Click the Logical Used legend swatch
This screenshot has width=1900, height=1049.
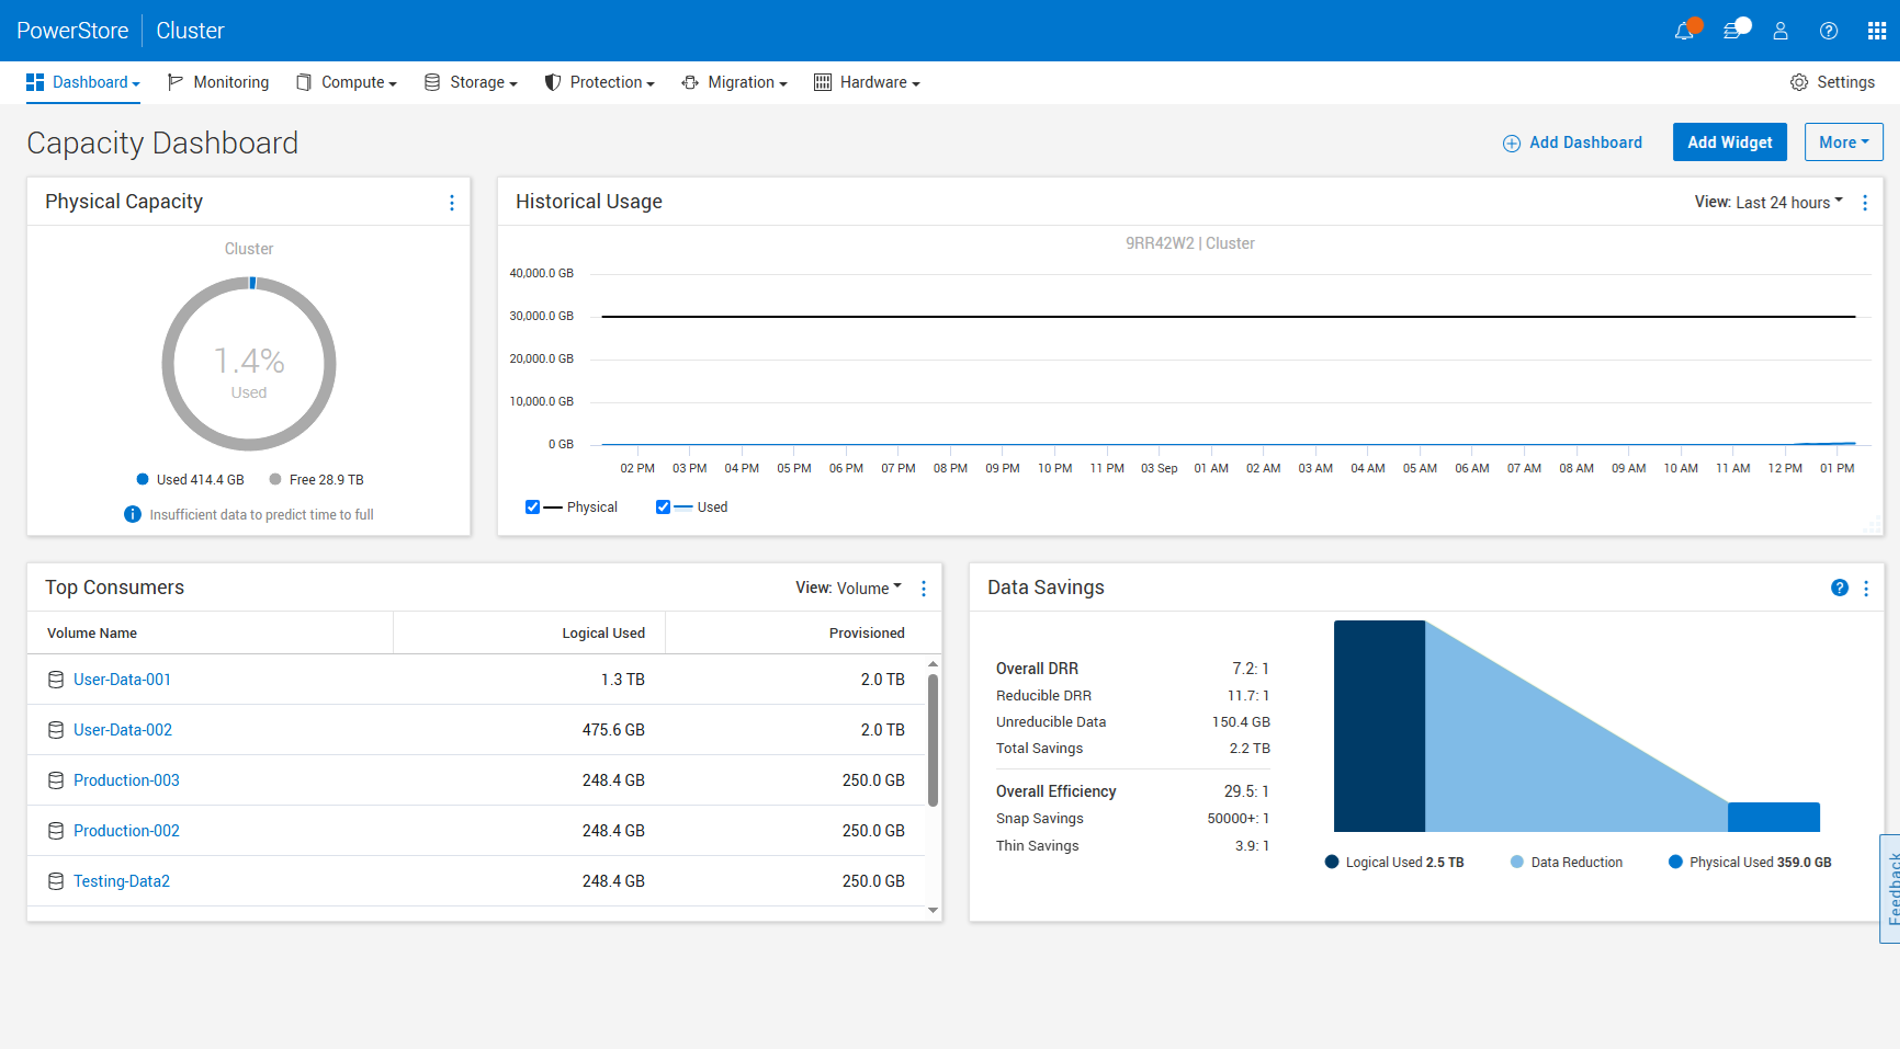coord(1331,862)
